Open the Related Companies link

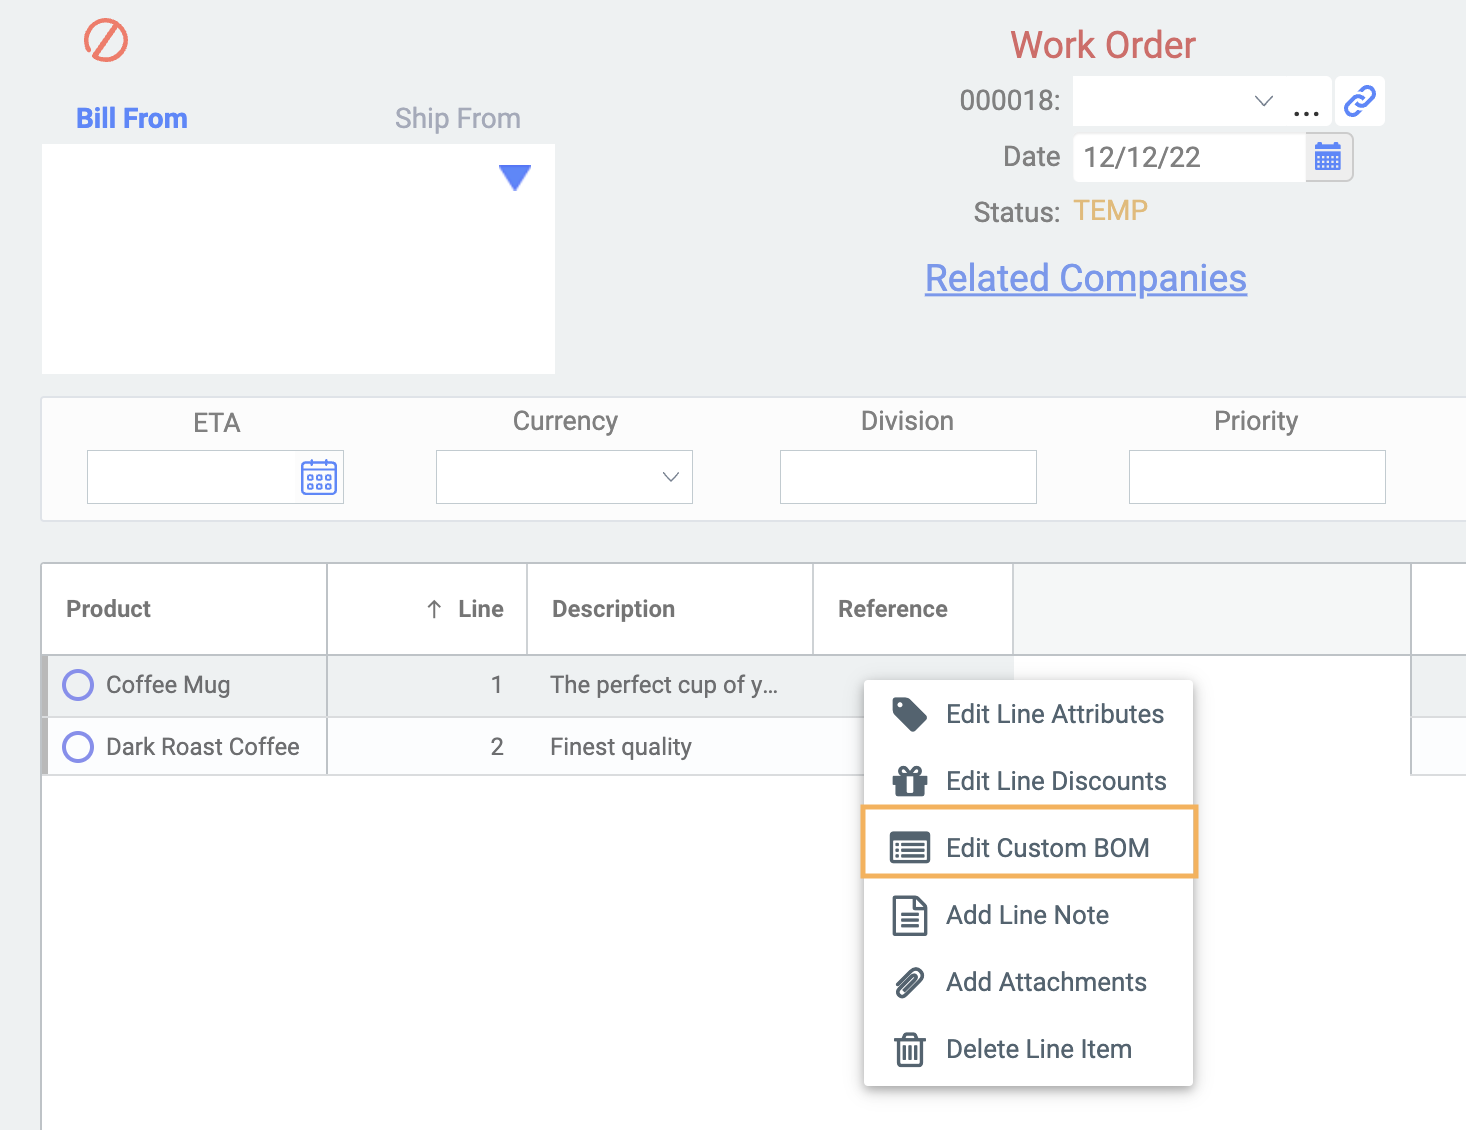[1086, 278]
